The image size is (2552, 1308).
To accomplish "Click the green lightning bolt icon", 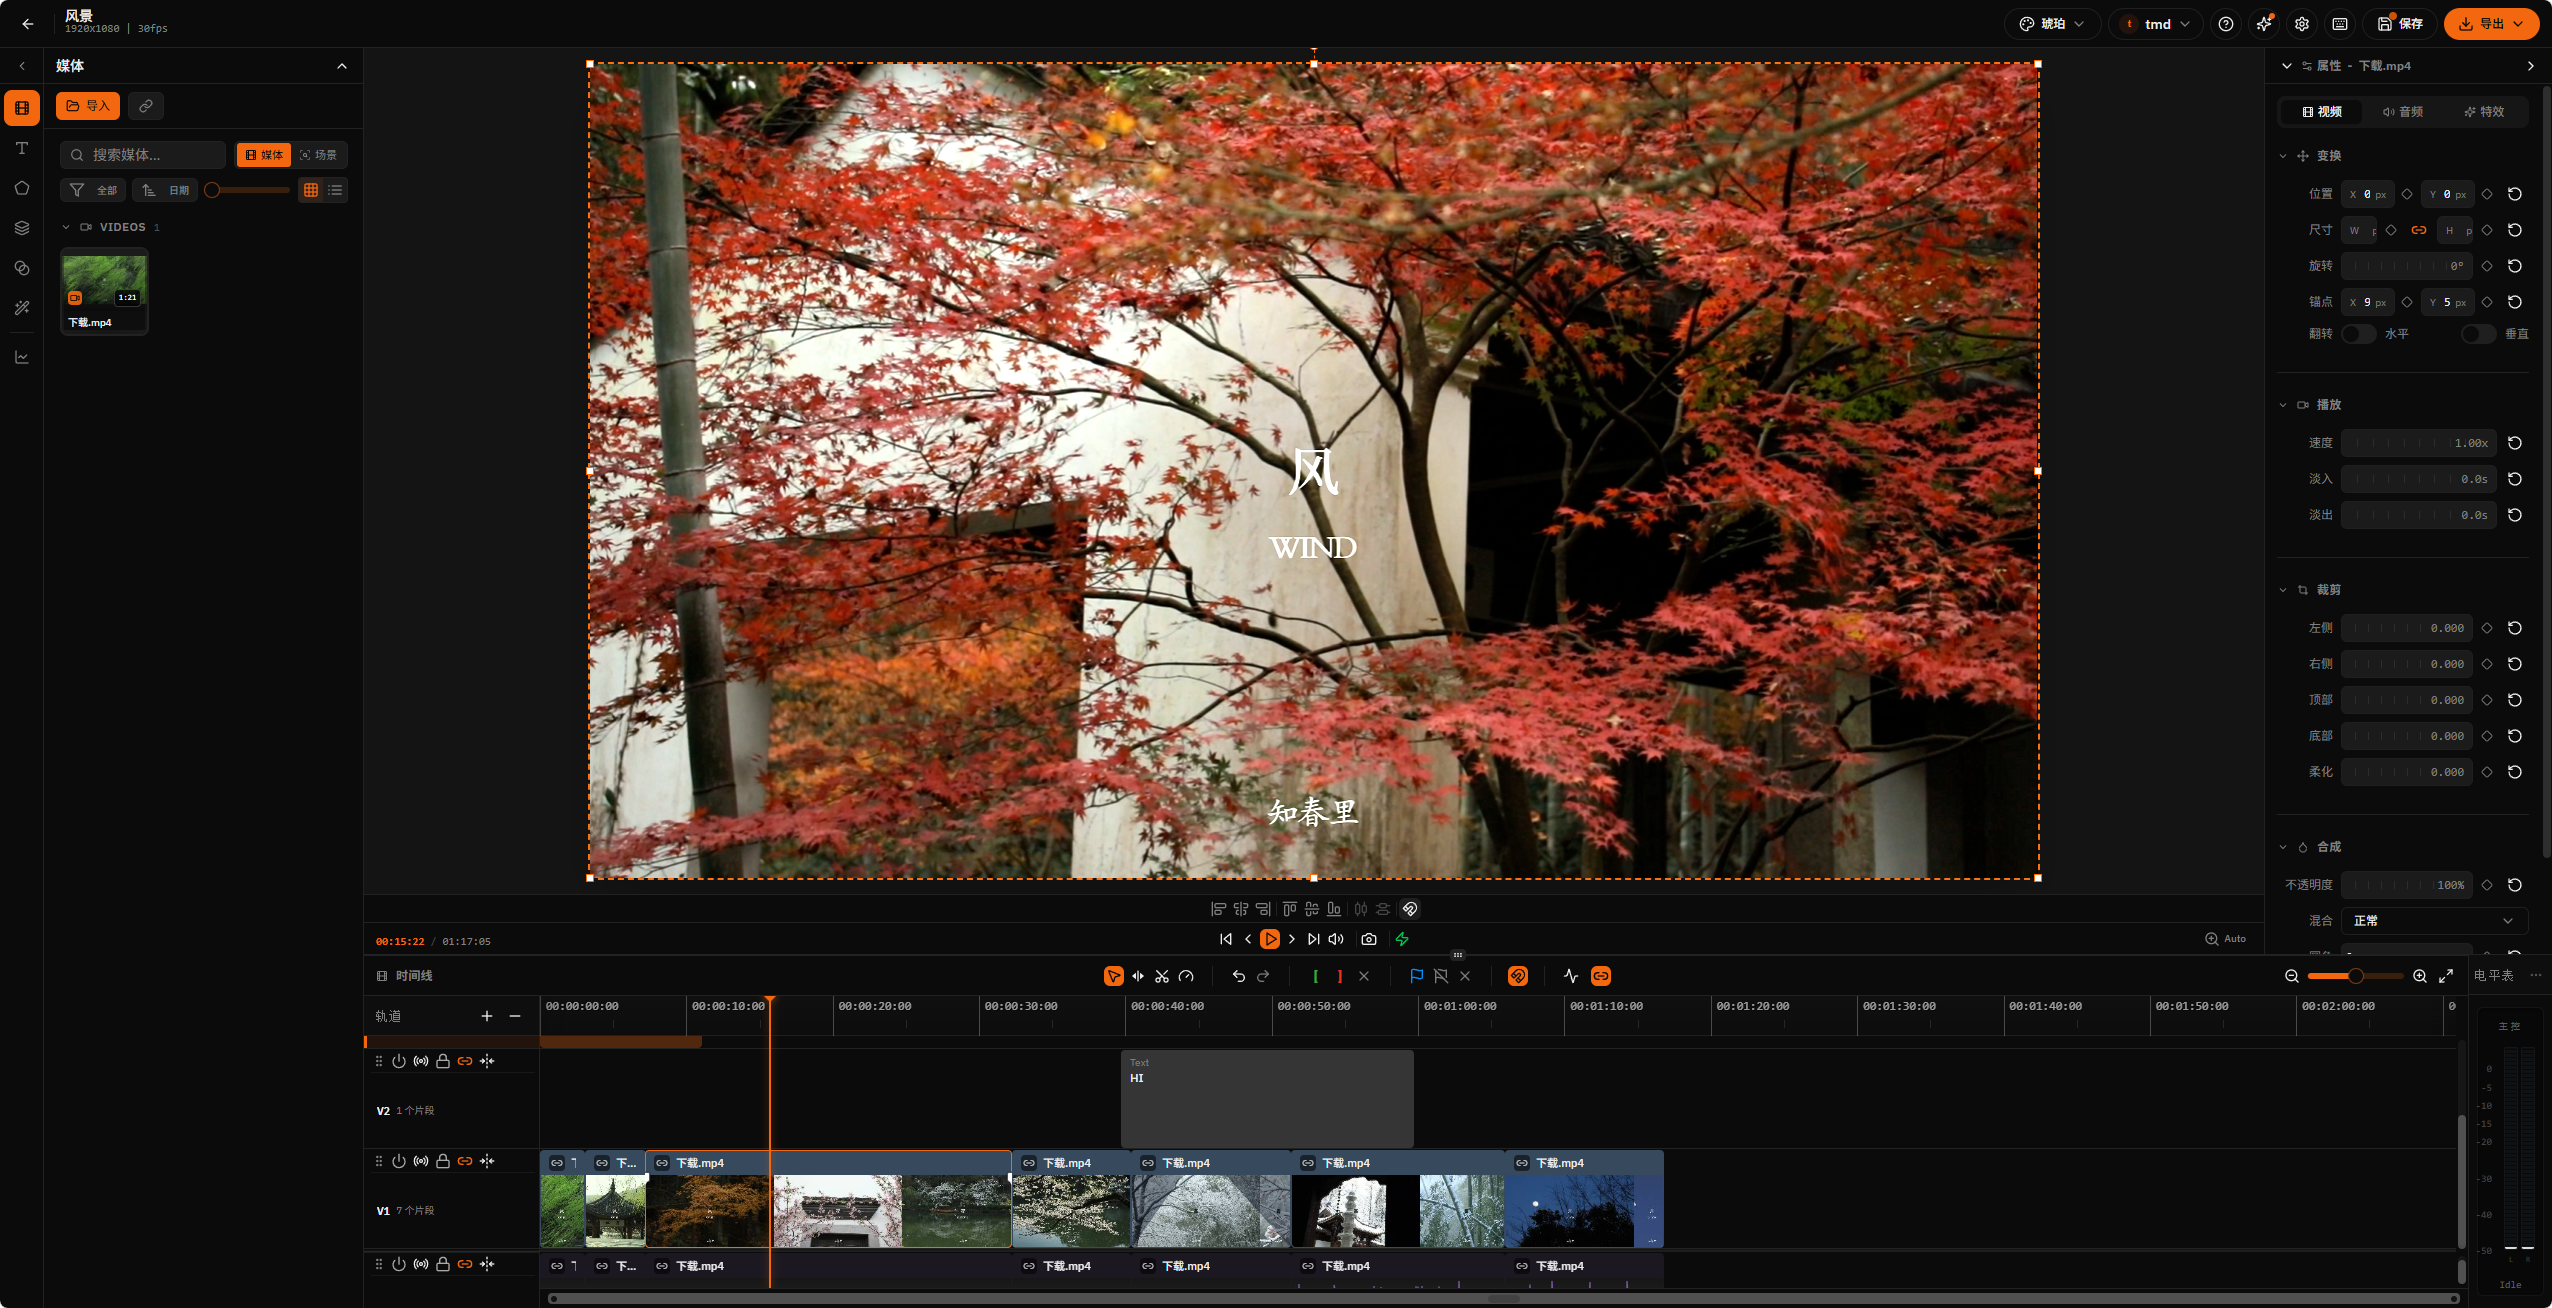I will [1402, 939].
